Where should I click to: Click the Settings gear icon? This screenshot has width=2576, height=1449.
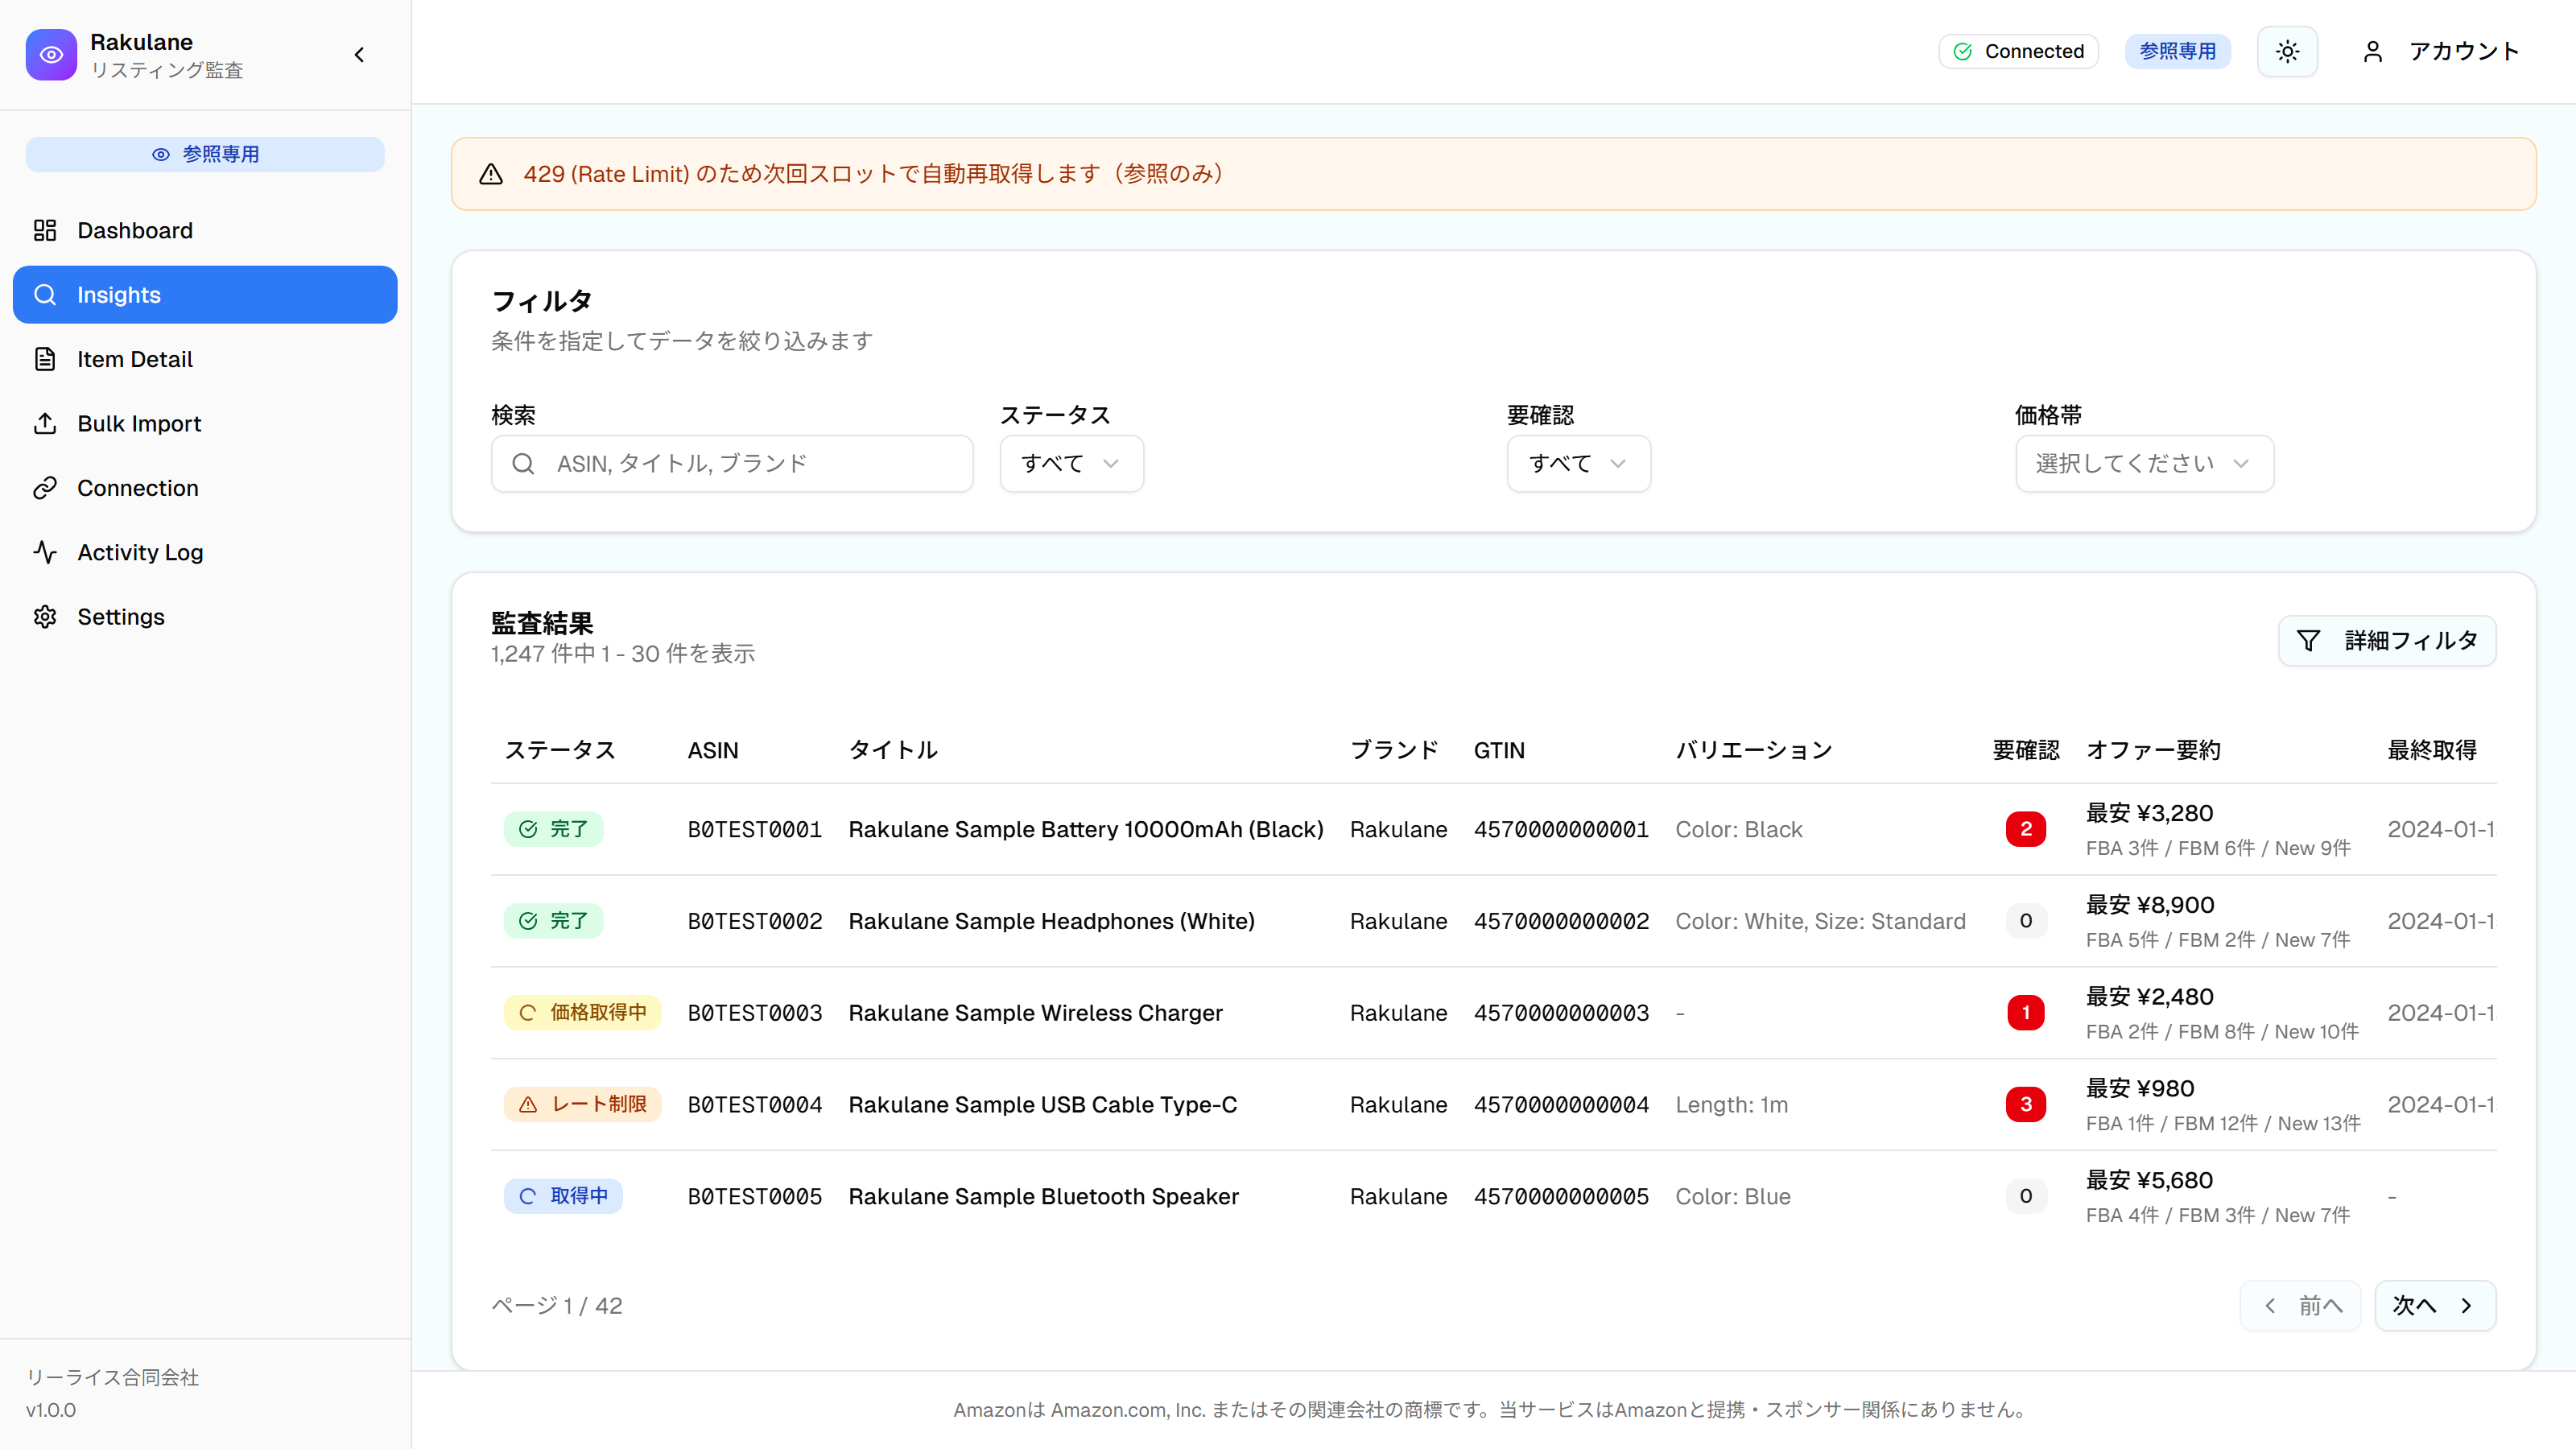pyautogui.click(x=45, y=617)
